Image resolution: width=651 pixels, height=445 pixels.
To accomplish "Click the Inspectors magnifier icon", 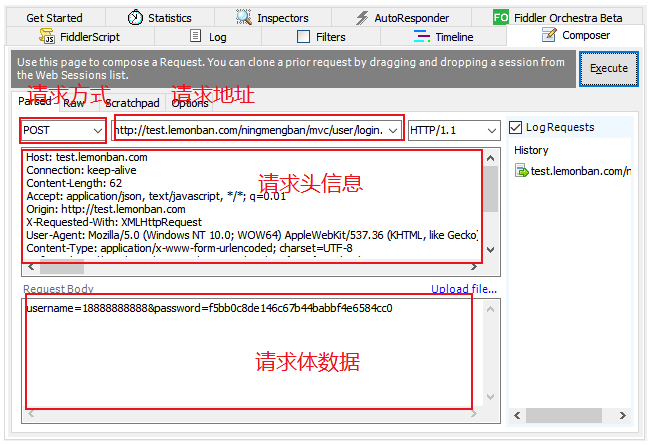I will click(244, 17).
